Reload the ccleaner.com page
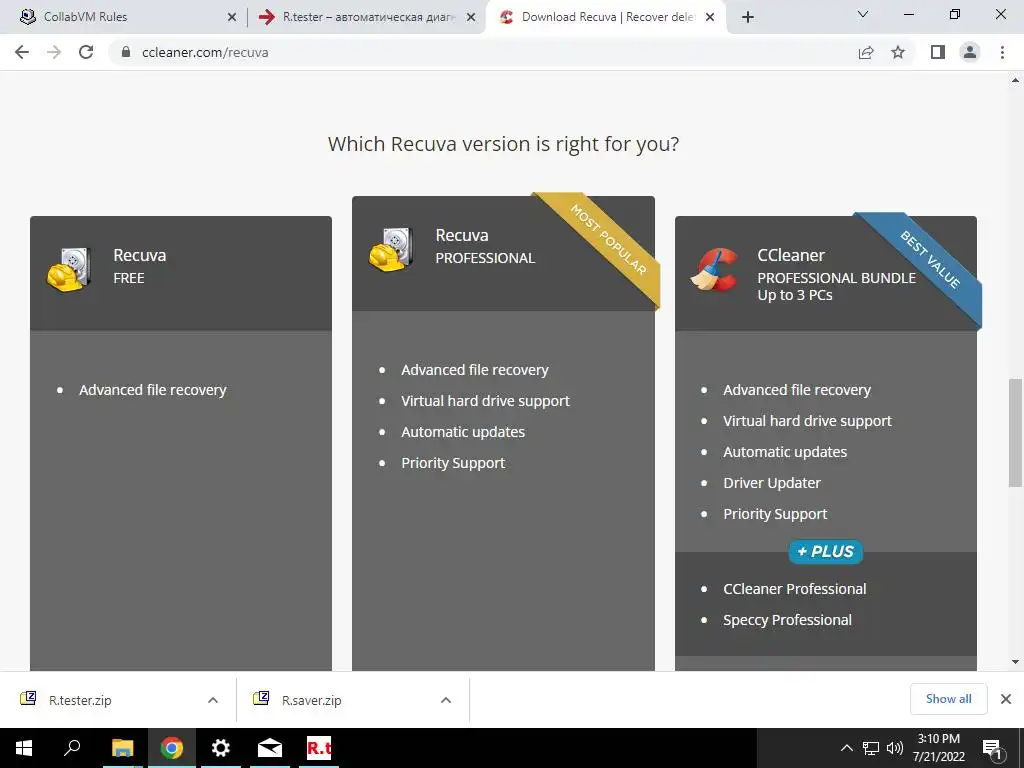 point(86,52)
